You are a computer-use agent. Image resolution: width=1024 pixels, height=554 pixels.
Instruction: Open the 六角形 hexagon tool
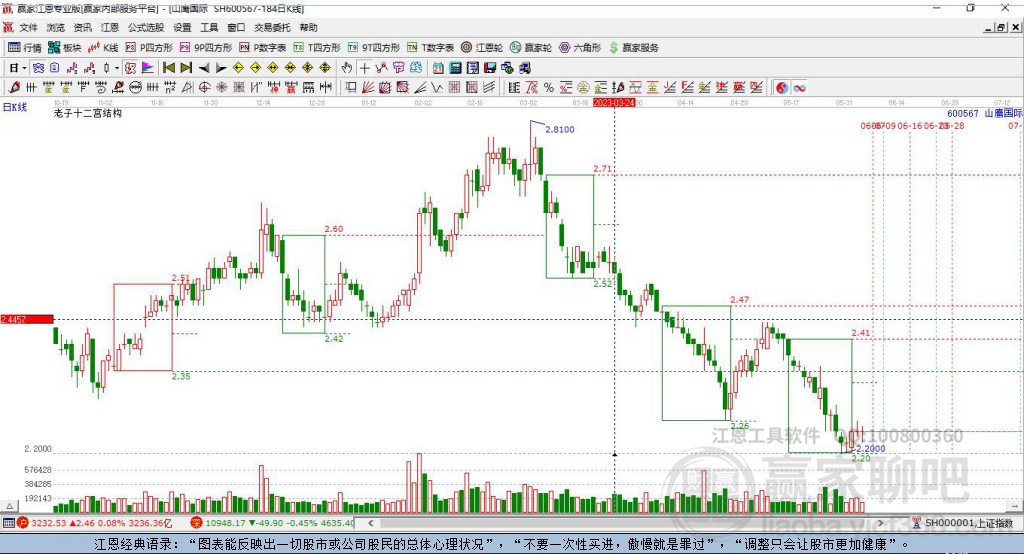point(580,48)
